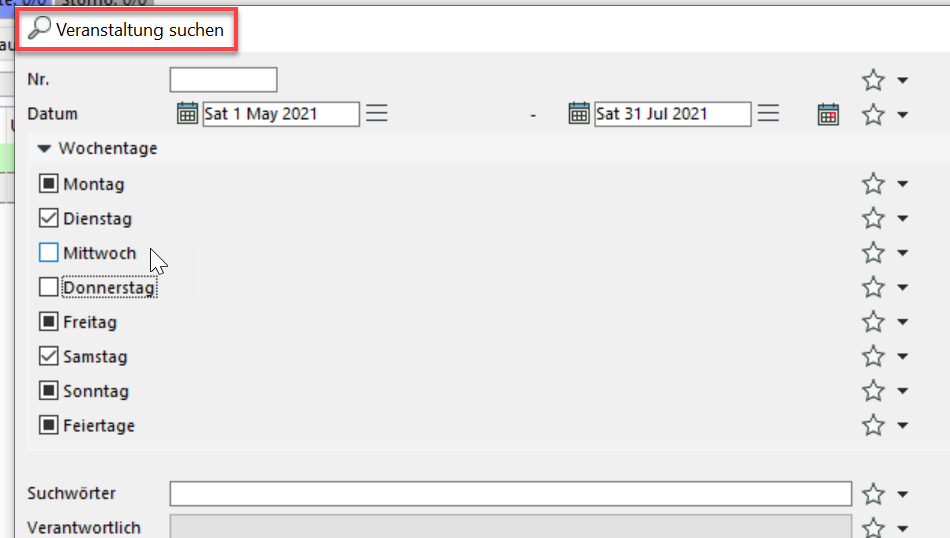The width and height of the screenshot is (950, 538).
Task: Click favorite star for Nr. field
Action: tap(873, 80)
